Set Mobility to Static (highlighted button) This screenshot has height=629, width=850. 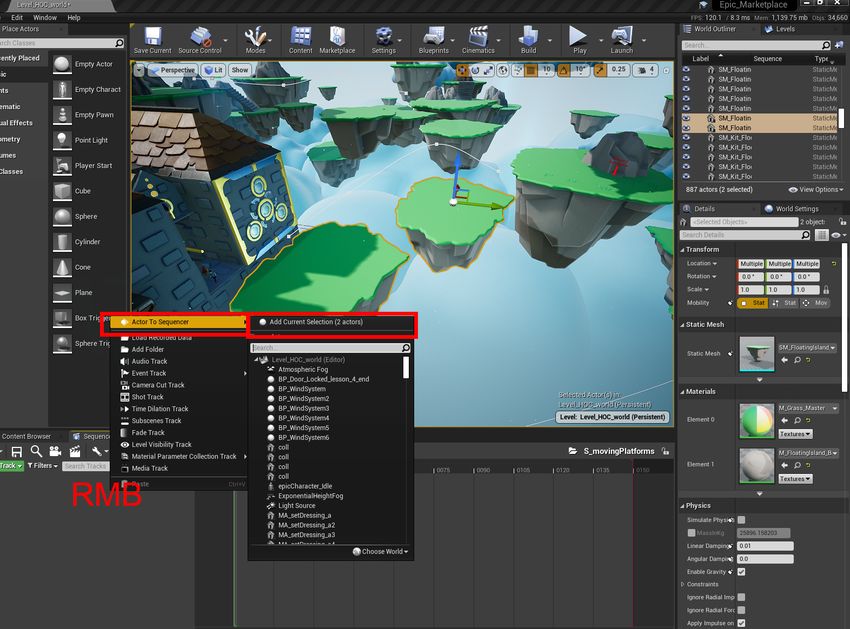pyautogui.click(x=754, y=303)
